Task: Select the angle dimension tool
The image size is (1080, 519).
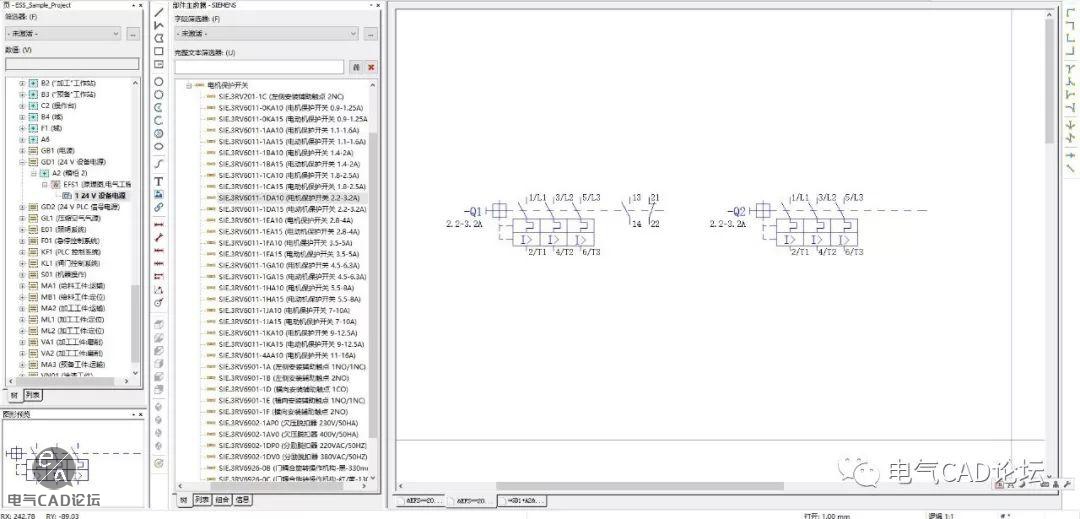Action: [x=158, y=289]
